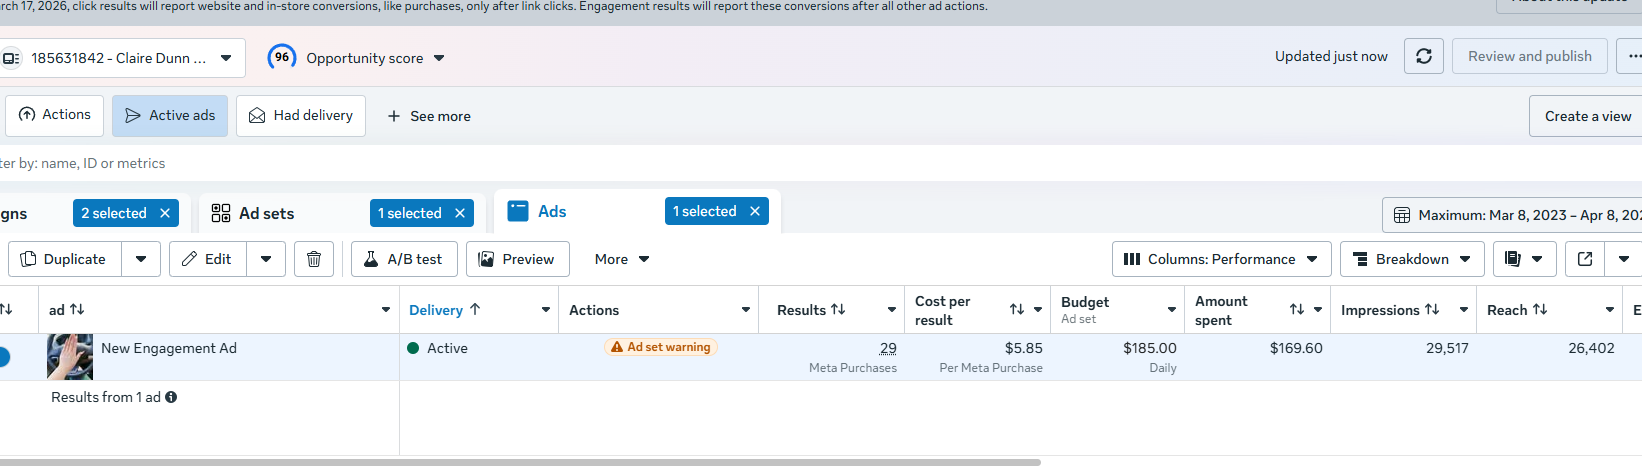Click the Ad set warning badge

tap(661, 347)
